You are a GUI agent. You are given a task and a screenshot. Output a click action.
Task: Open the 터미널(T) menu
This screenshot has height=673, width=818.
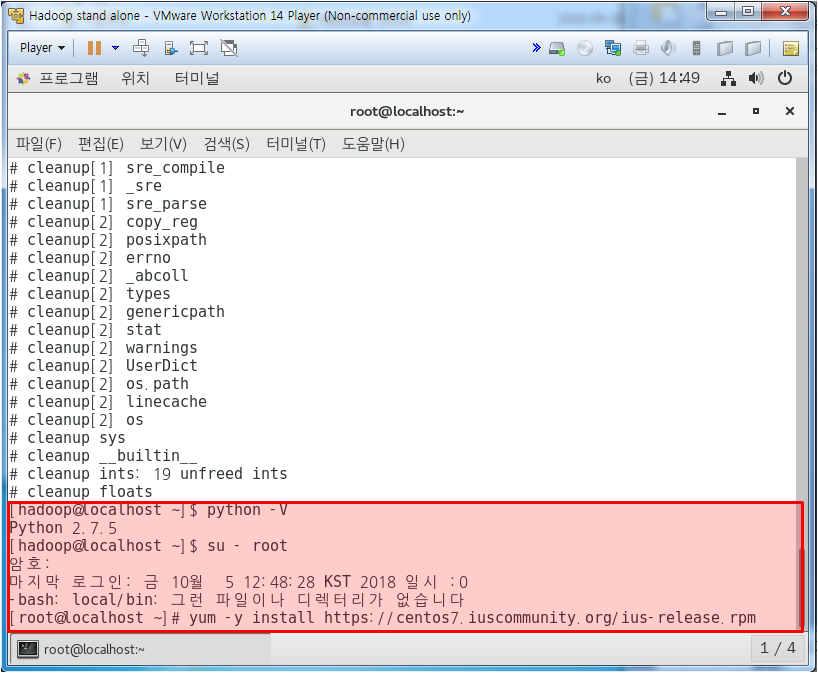tap(296, 144)
